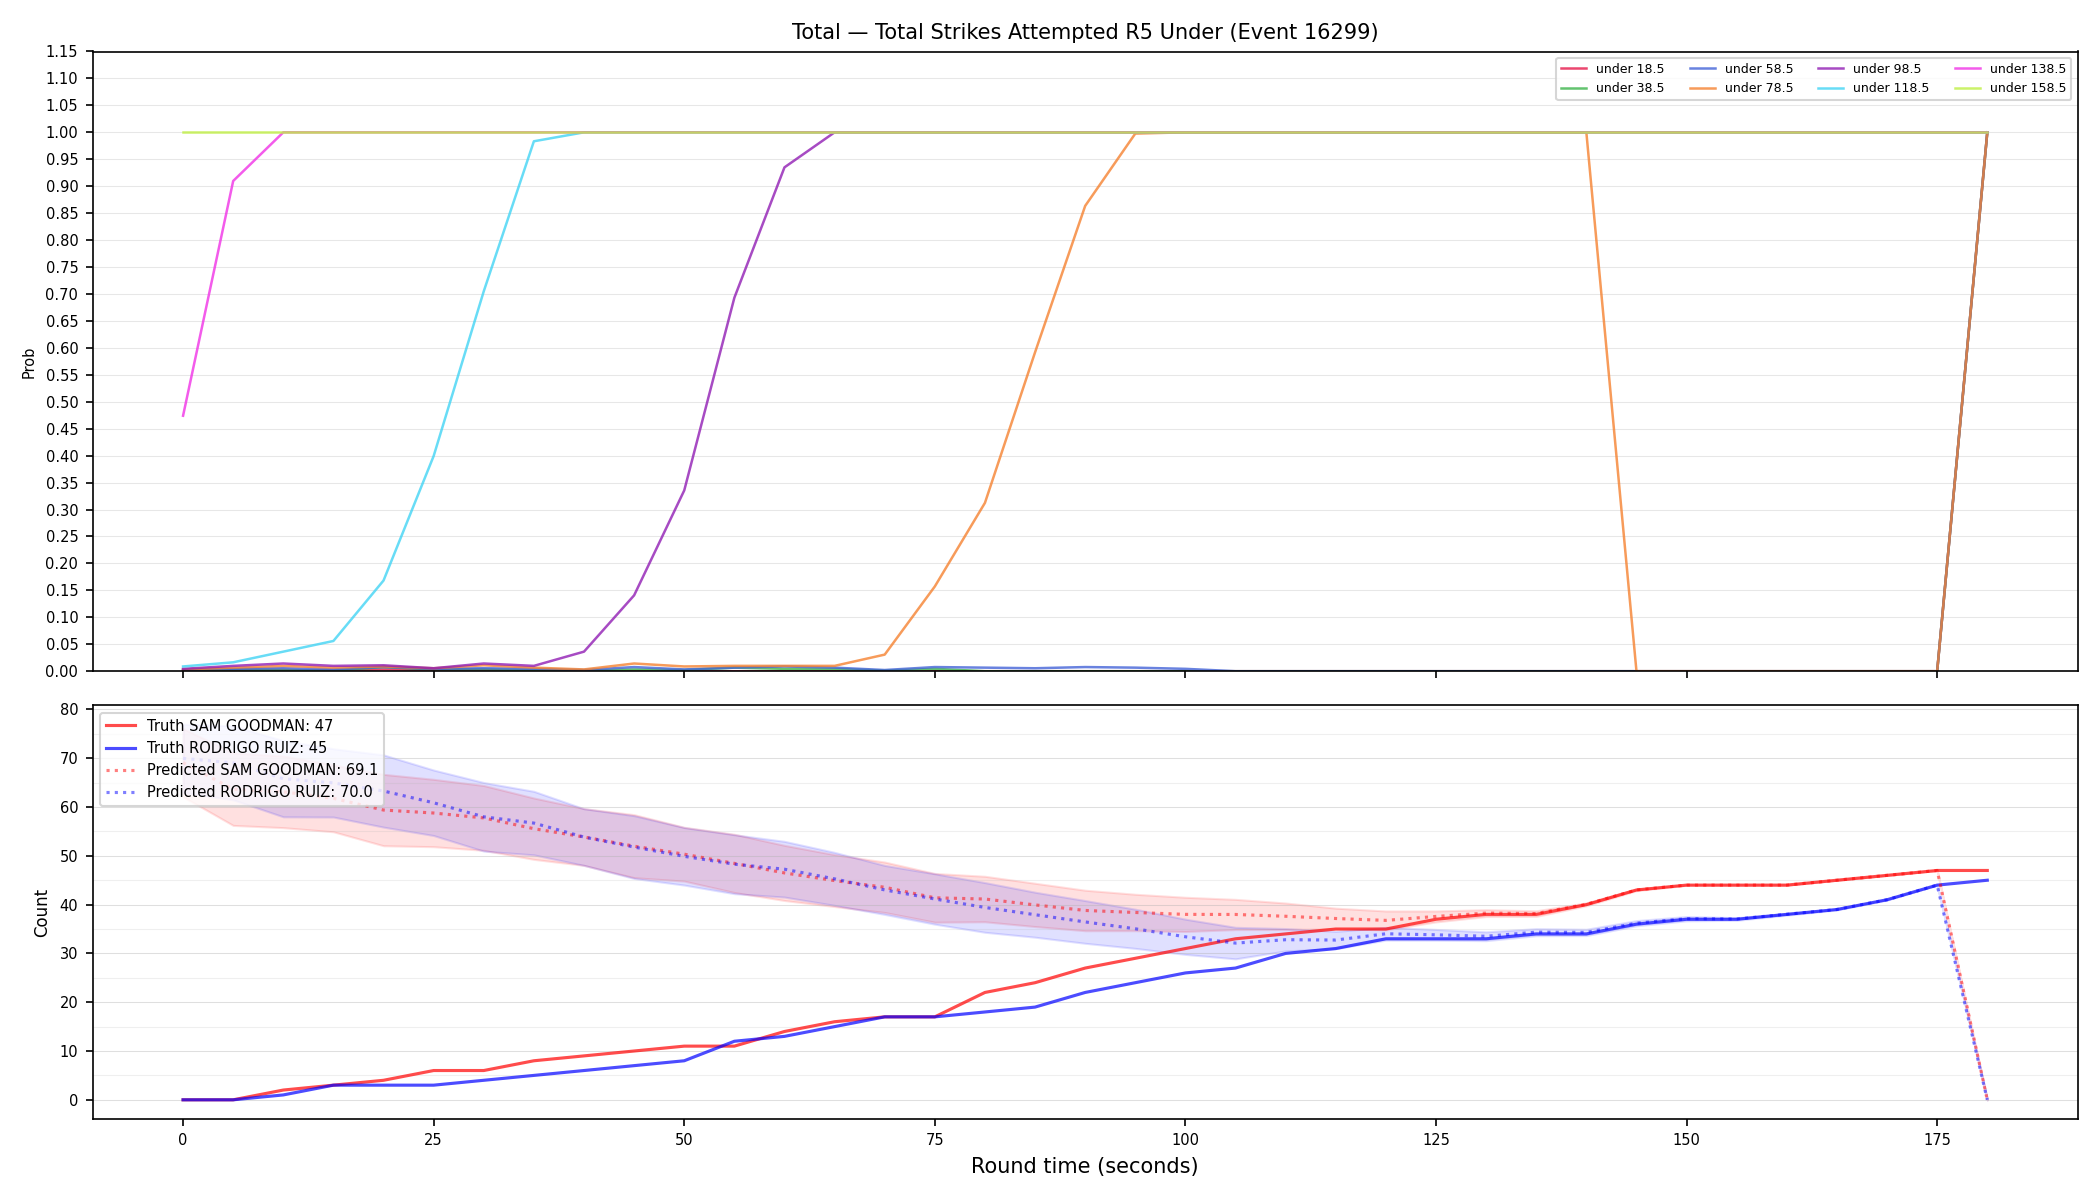Click the 'under 38.5' legend entry

coord(1612,88)
